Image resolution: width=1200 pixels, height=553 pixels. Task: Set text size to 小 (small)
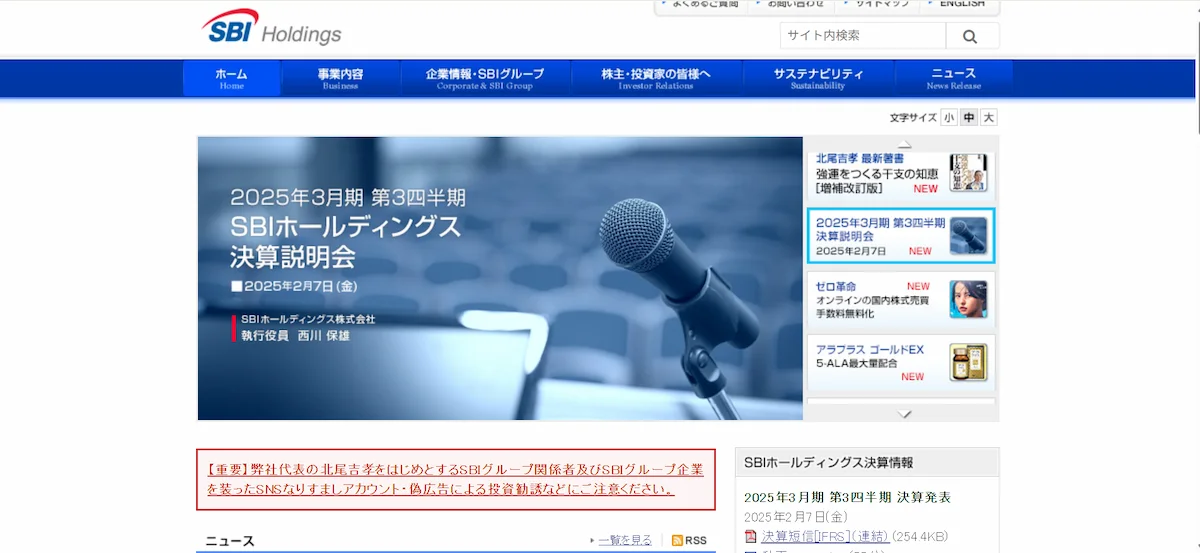click(948, 117)
